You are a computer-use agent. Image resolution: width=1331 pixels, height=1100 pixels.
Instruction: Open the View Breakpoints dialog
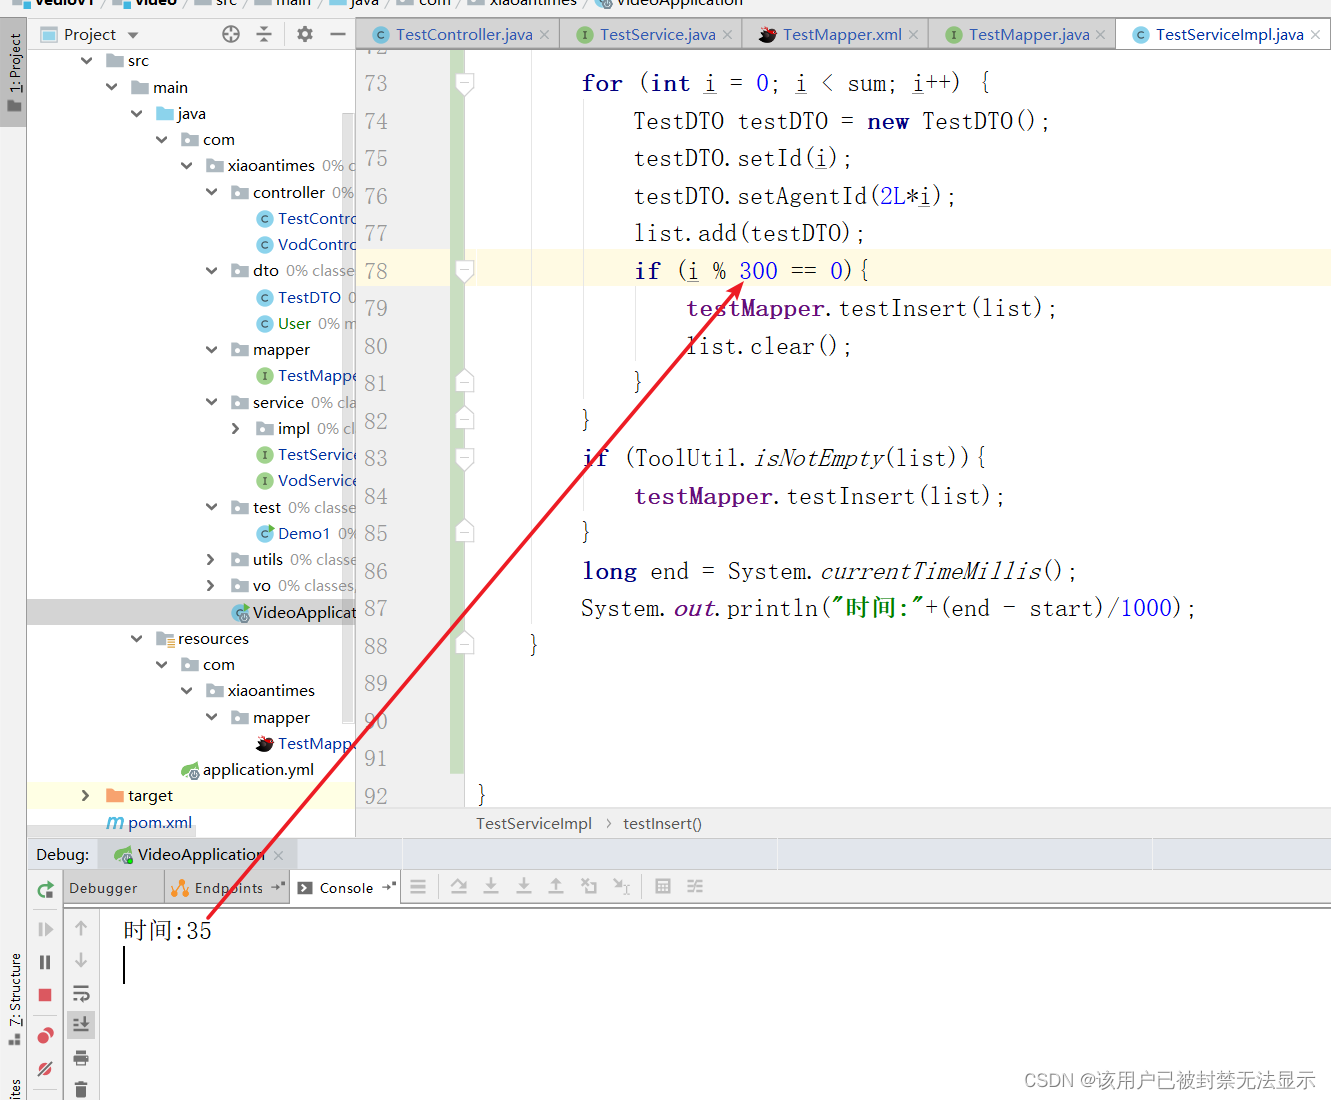pos(45,1035)
